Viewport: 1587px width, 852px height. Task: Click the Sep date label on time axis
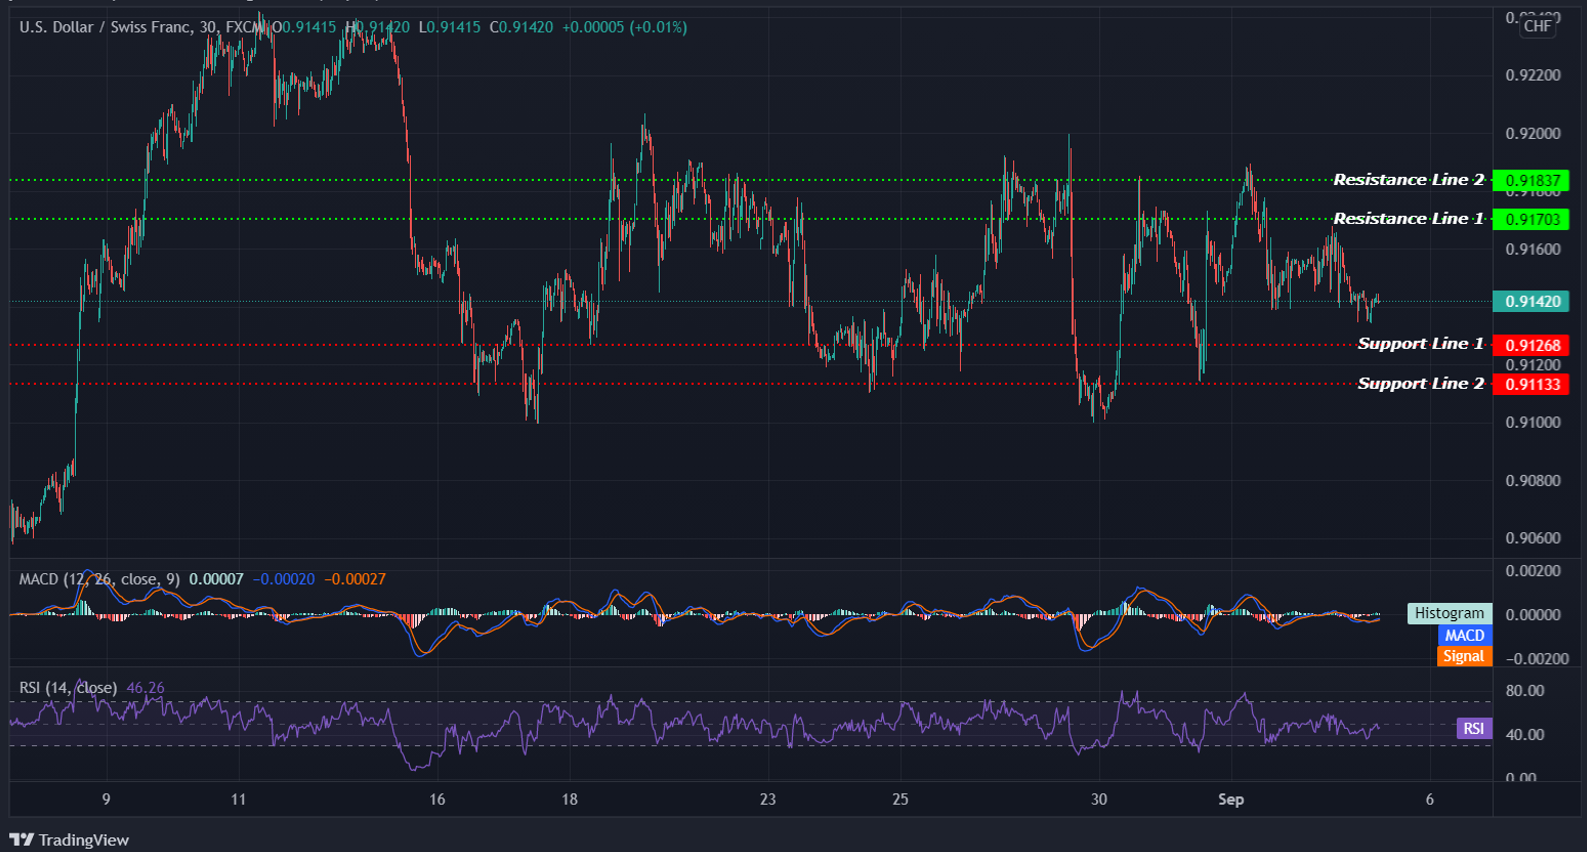1231,799
